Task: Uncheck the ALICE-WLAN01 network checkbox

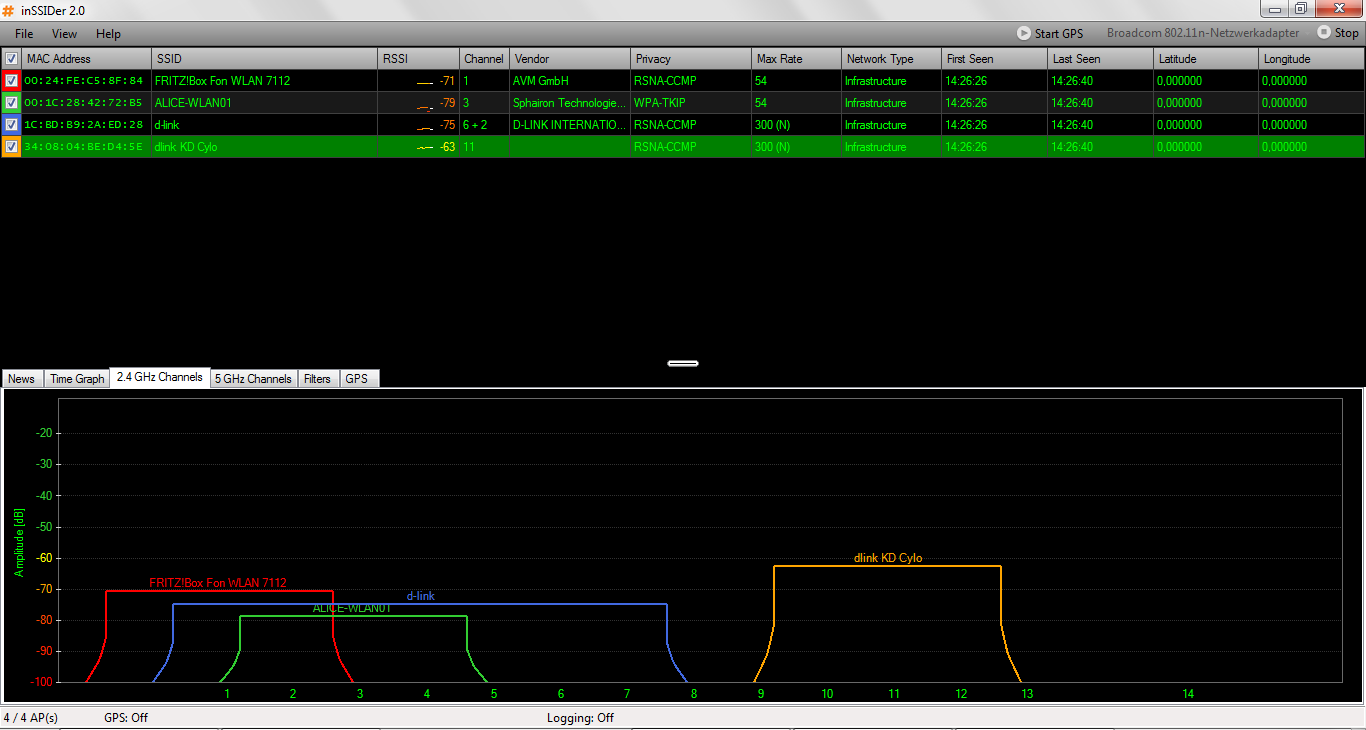Action: coord(11,102)
